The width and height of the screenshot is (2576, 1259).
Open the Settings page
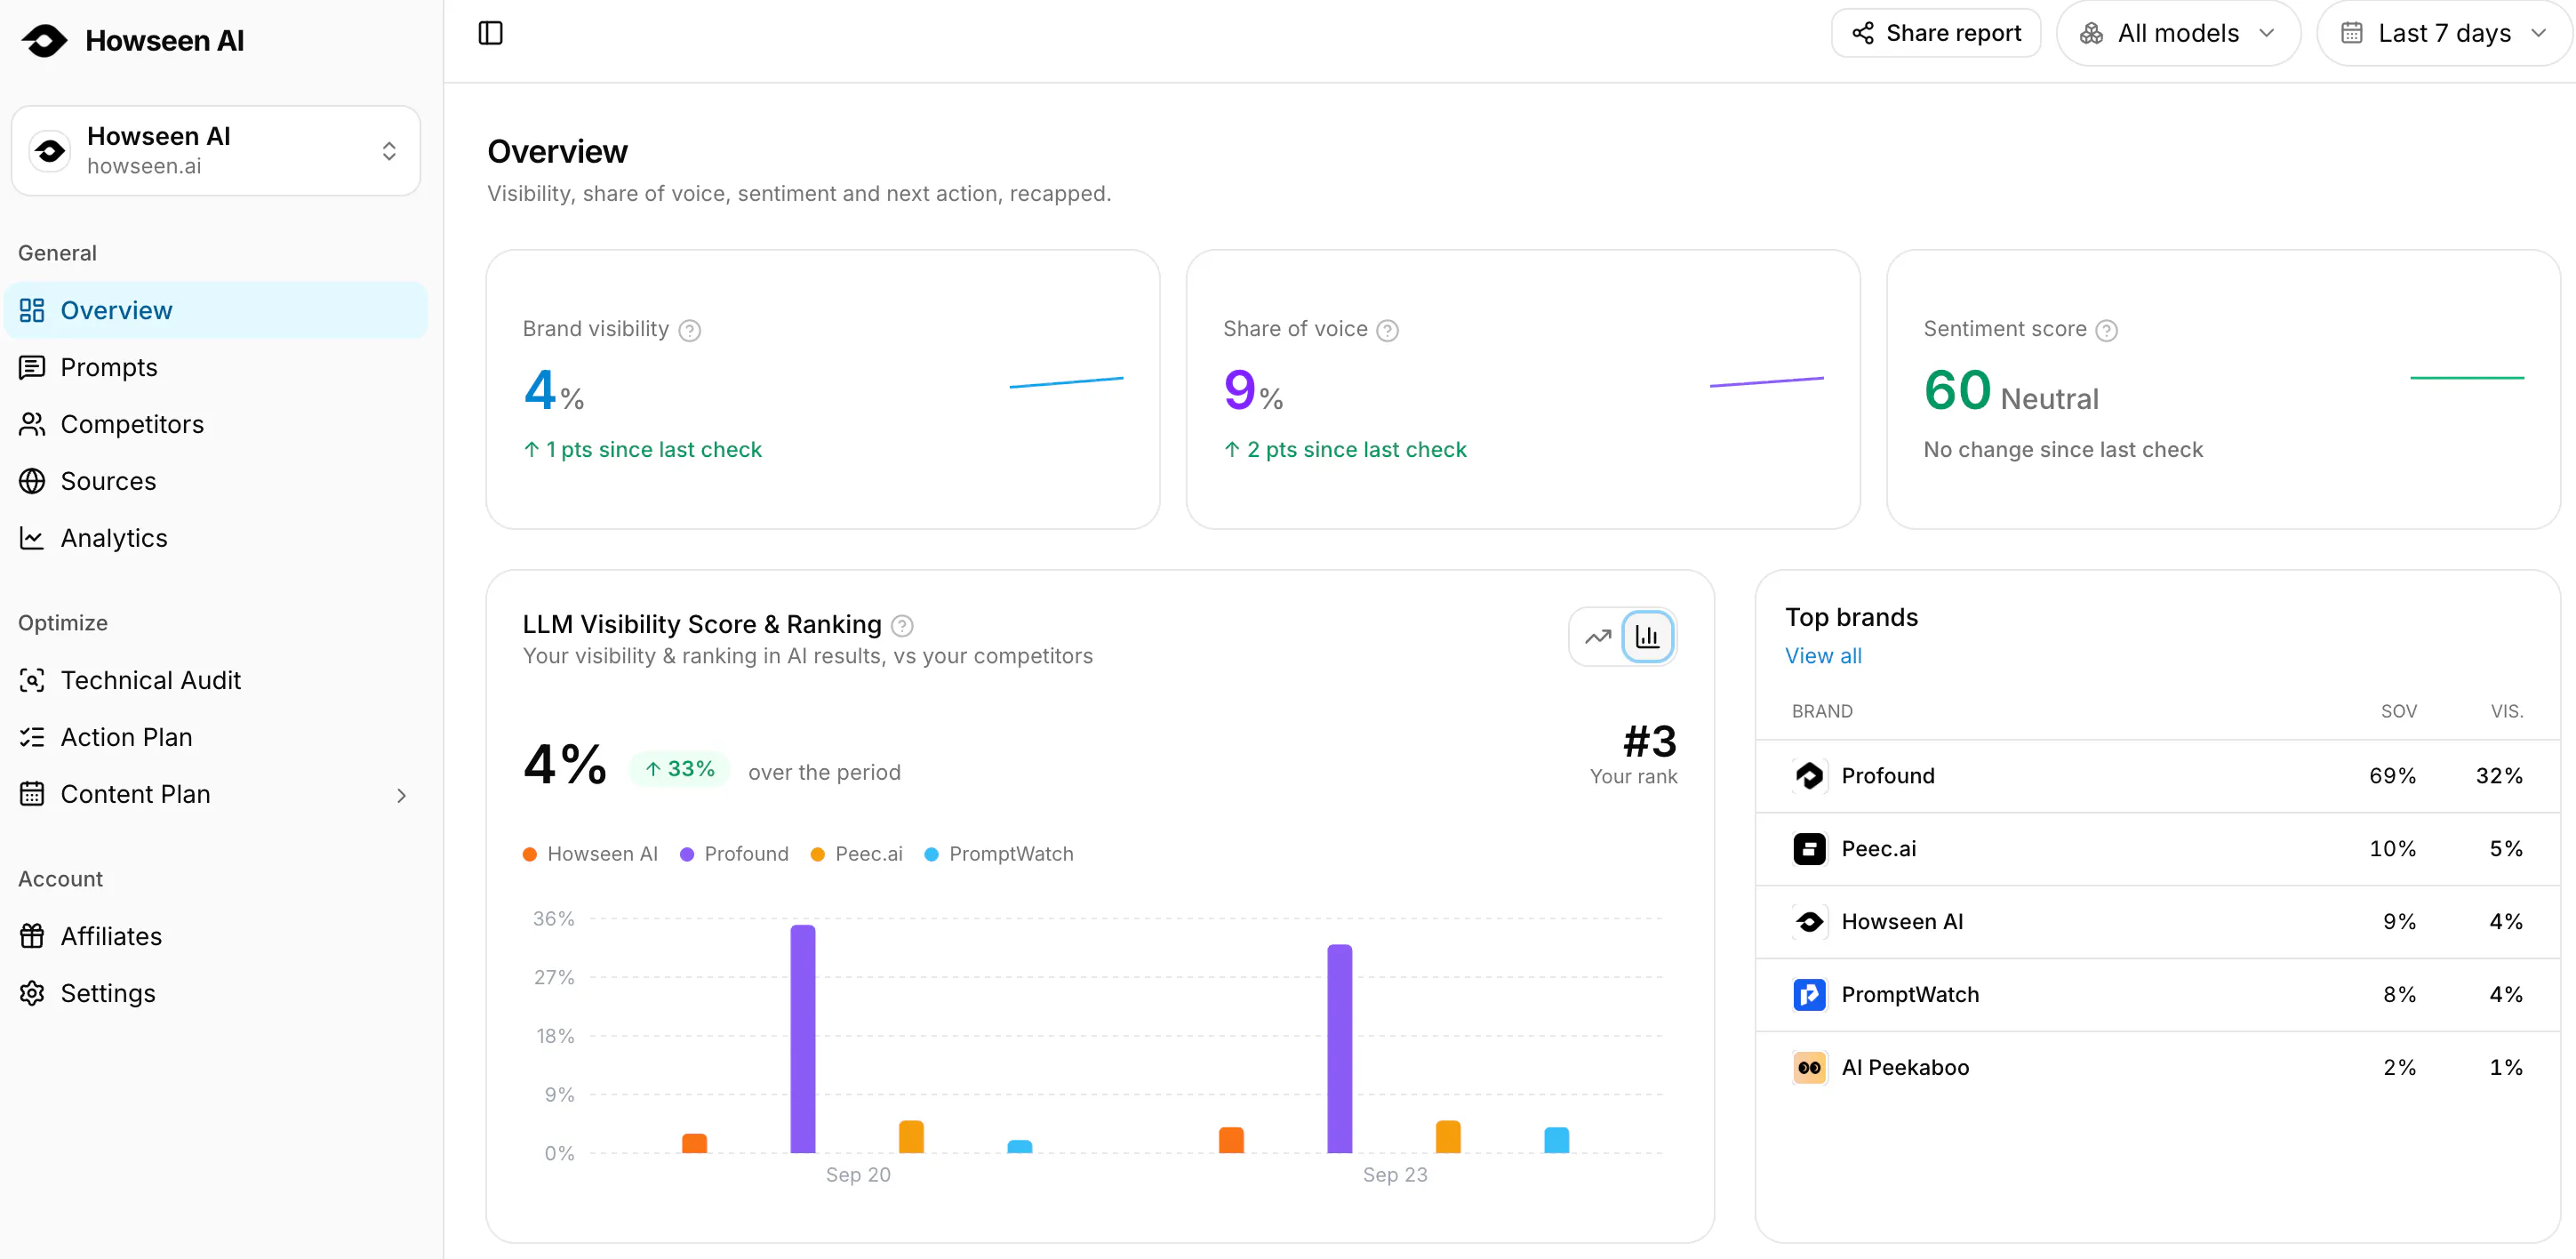tap(216, 994)
